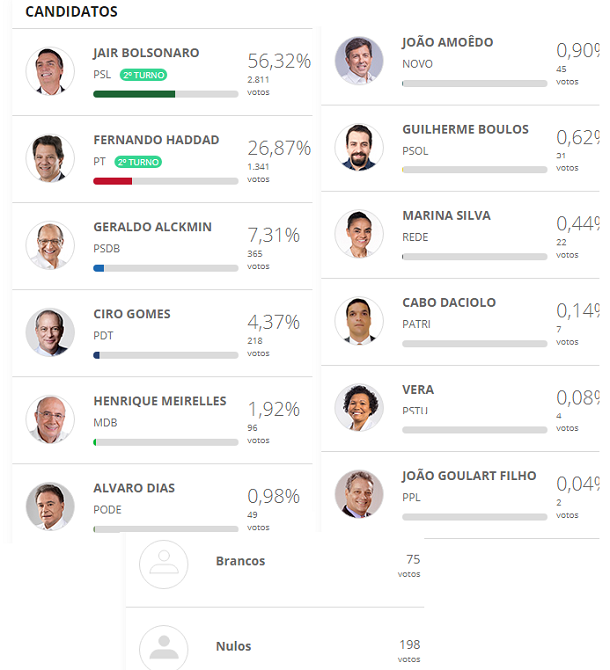
Task: Click the 2º TURNO badge next to PSL
Action: pyautogui.click(x=143, y=75)
